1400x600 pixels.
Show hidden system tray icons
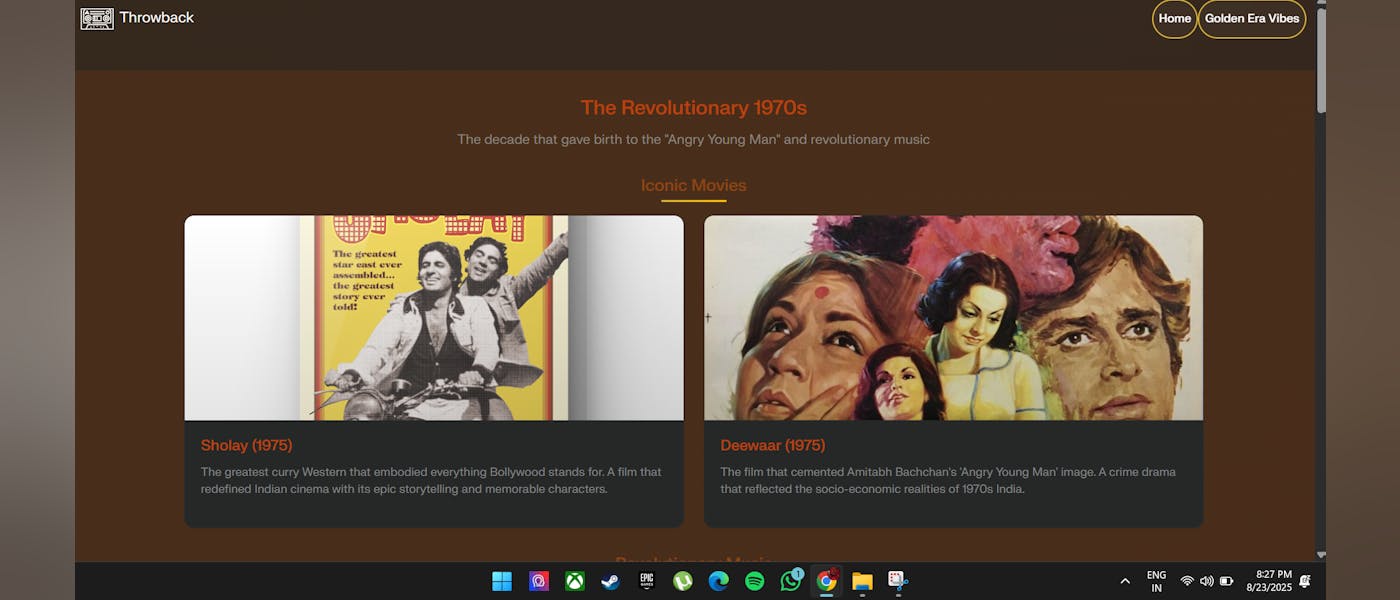pyautogui.click(x=1125, y=581)
